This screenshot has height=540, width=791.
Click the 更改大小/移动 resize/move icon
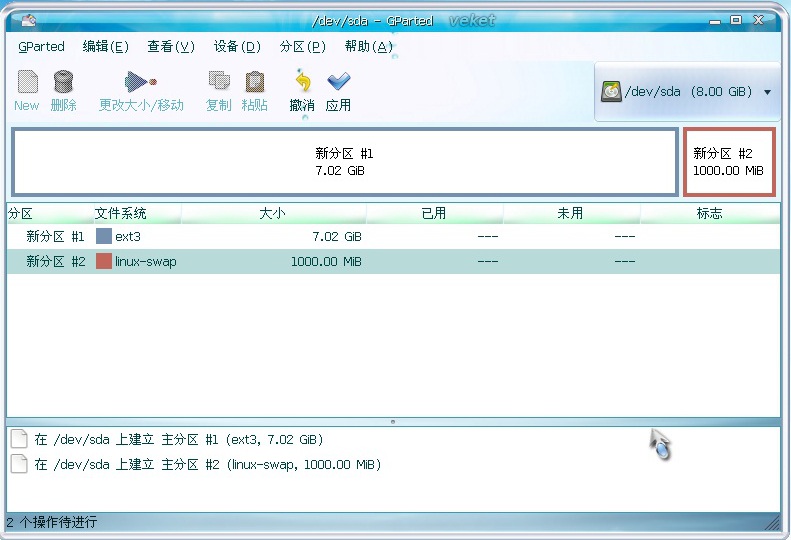pos(141,82)
